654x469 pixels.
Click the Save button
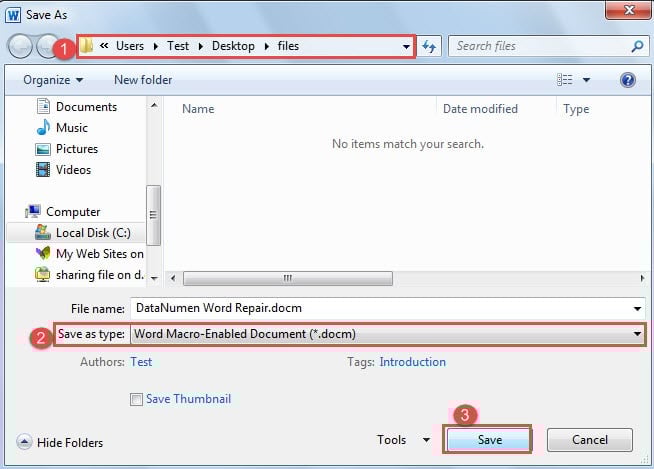click(489, 440)
